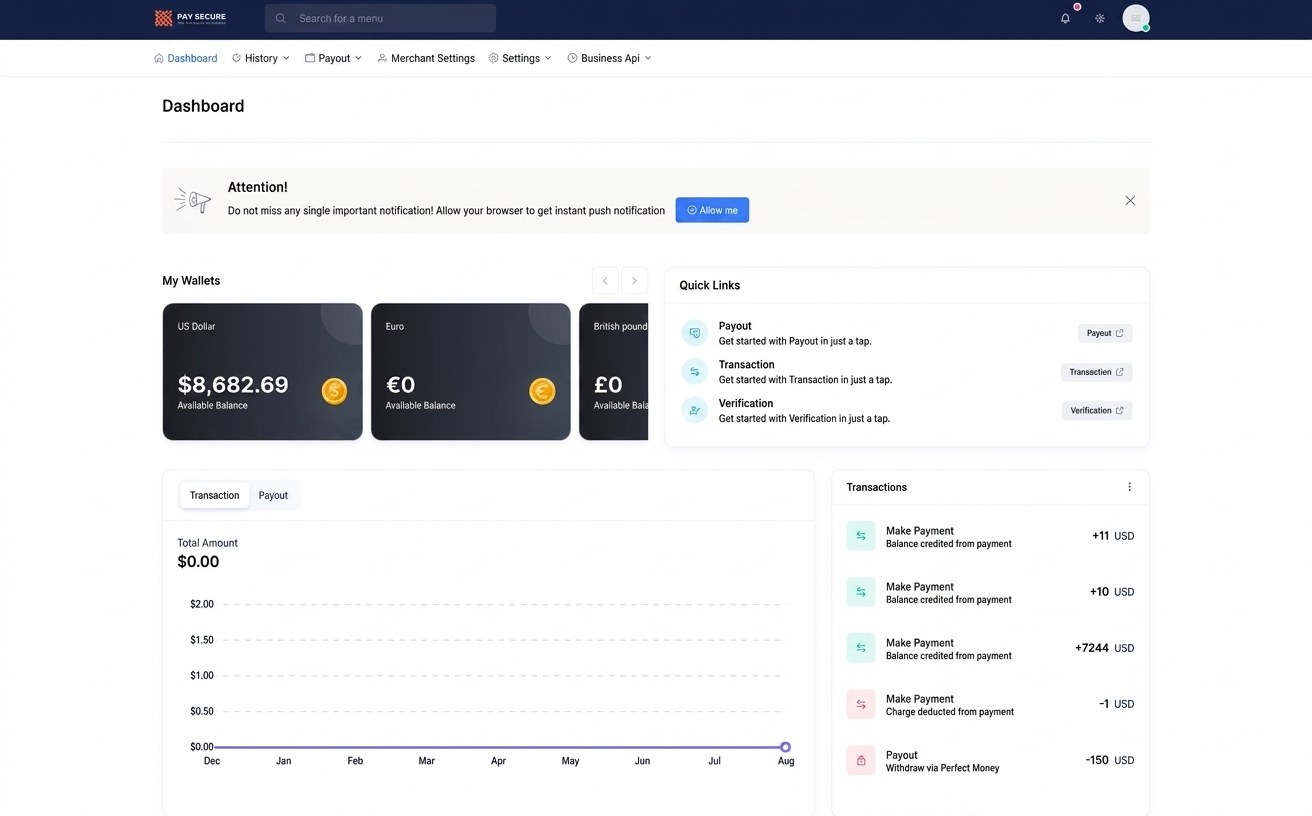This screenshot has width=1312, height=816.
Task: Open the notifications bell icon
Action: [1065, 18]
